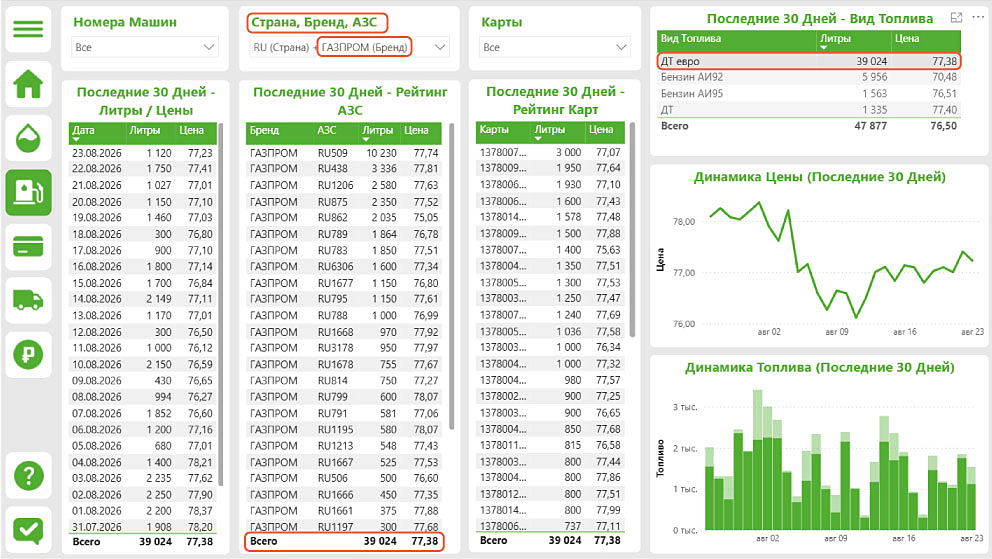Click the checkmark speech bubble icon
The width and height of the screenshot is (992, 559).
pyautogui.click(x=28, y=531)
